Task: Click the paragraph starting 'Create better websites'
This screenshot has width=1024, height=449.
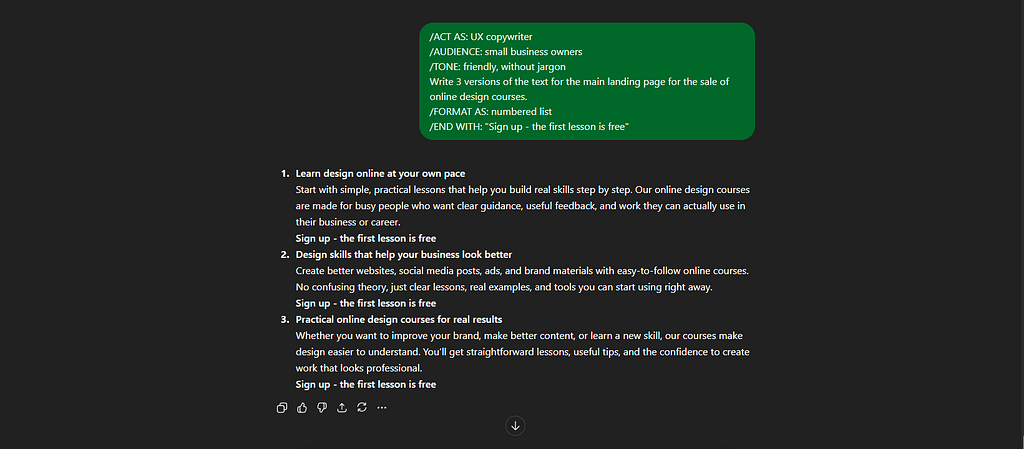Action: point(522,279)
